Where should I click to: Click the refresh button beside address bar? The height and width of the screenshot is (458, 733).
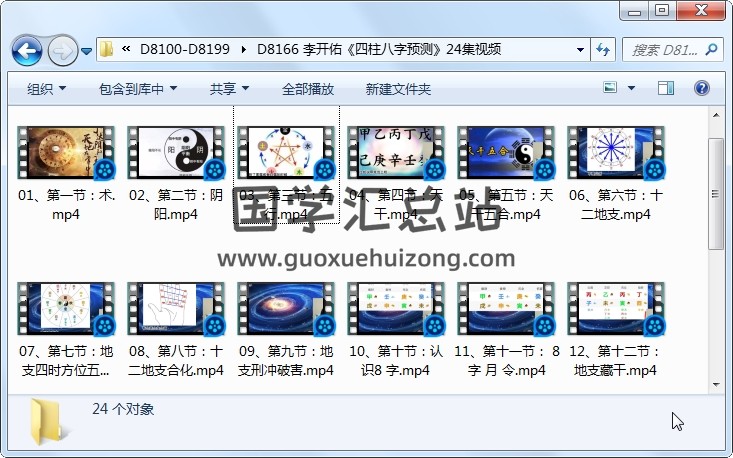tap(604, 49)
